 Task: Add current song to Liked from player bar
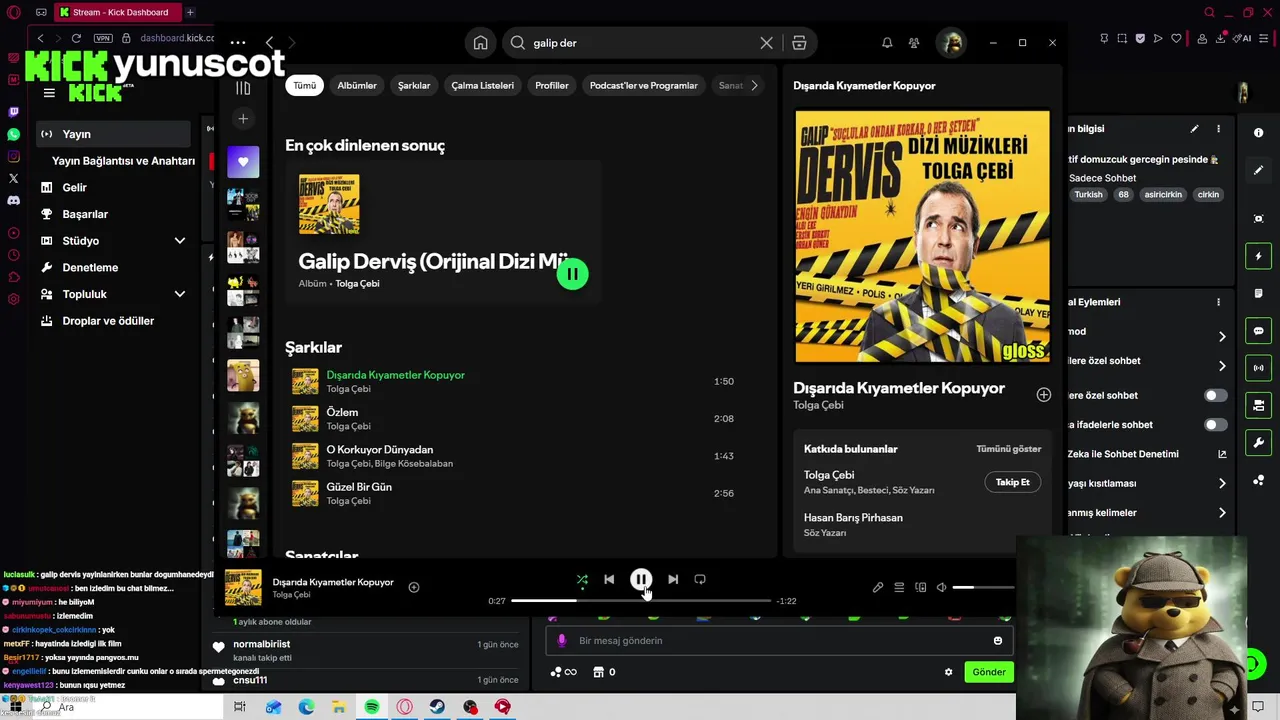tap(414, 587)
